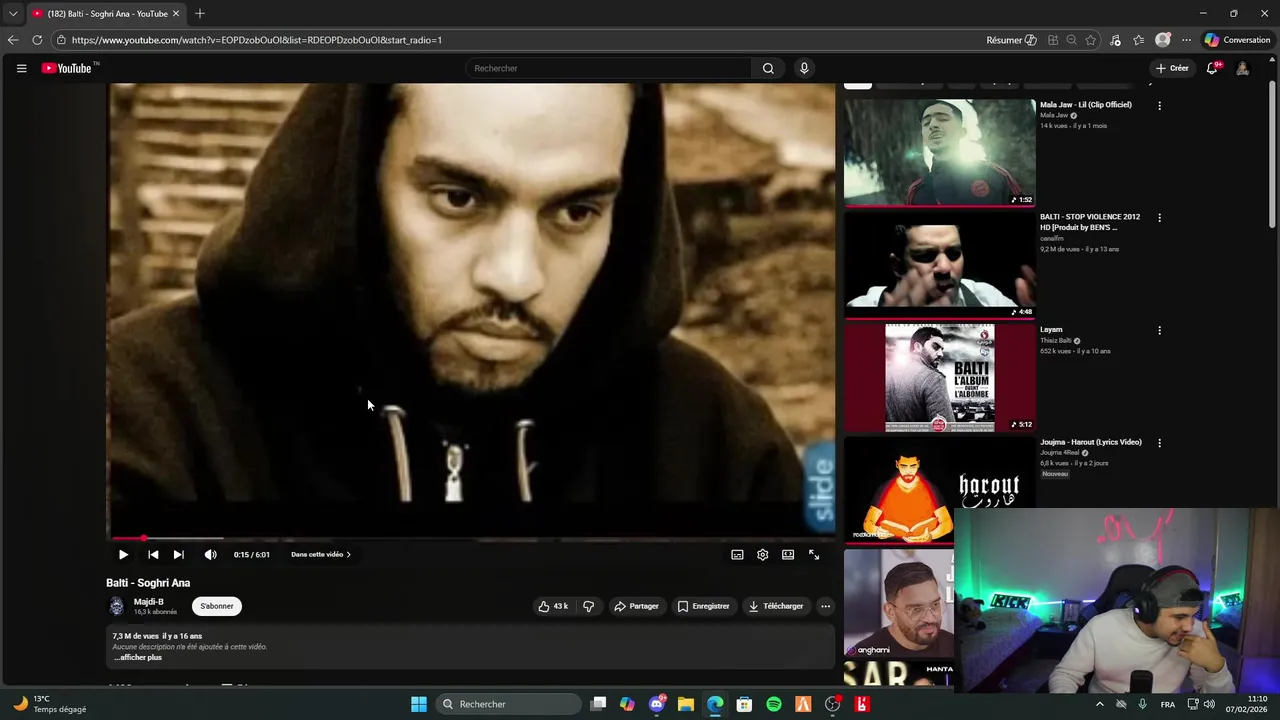Open the Majdi-B channel avatar
This screenshot has width=1280, height=720.
click(117, 606)
